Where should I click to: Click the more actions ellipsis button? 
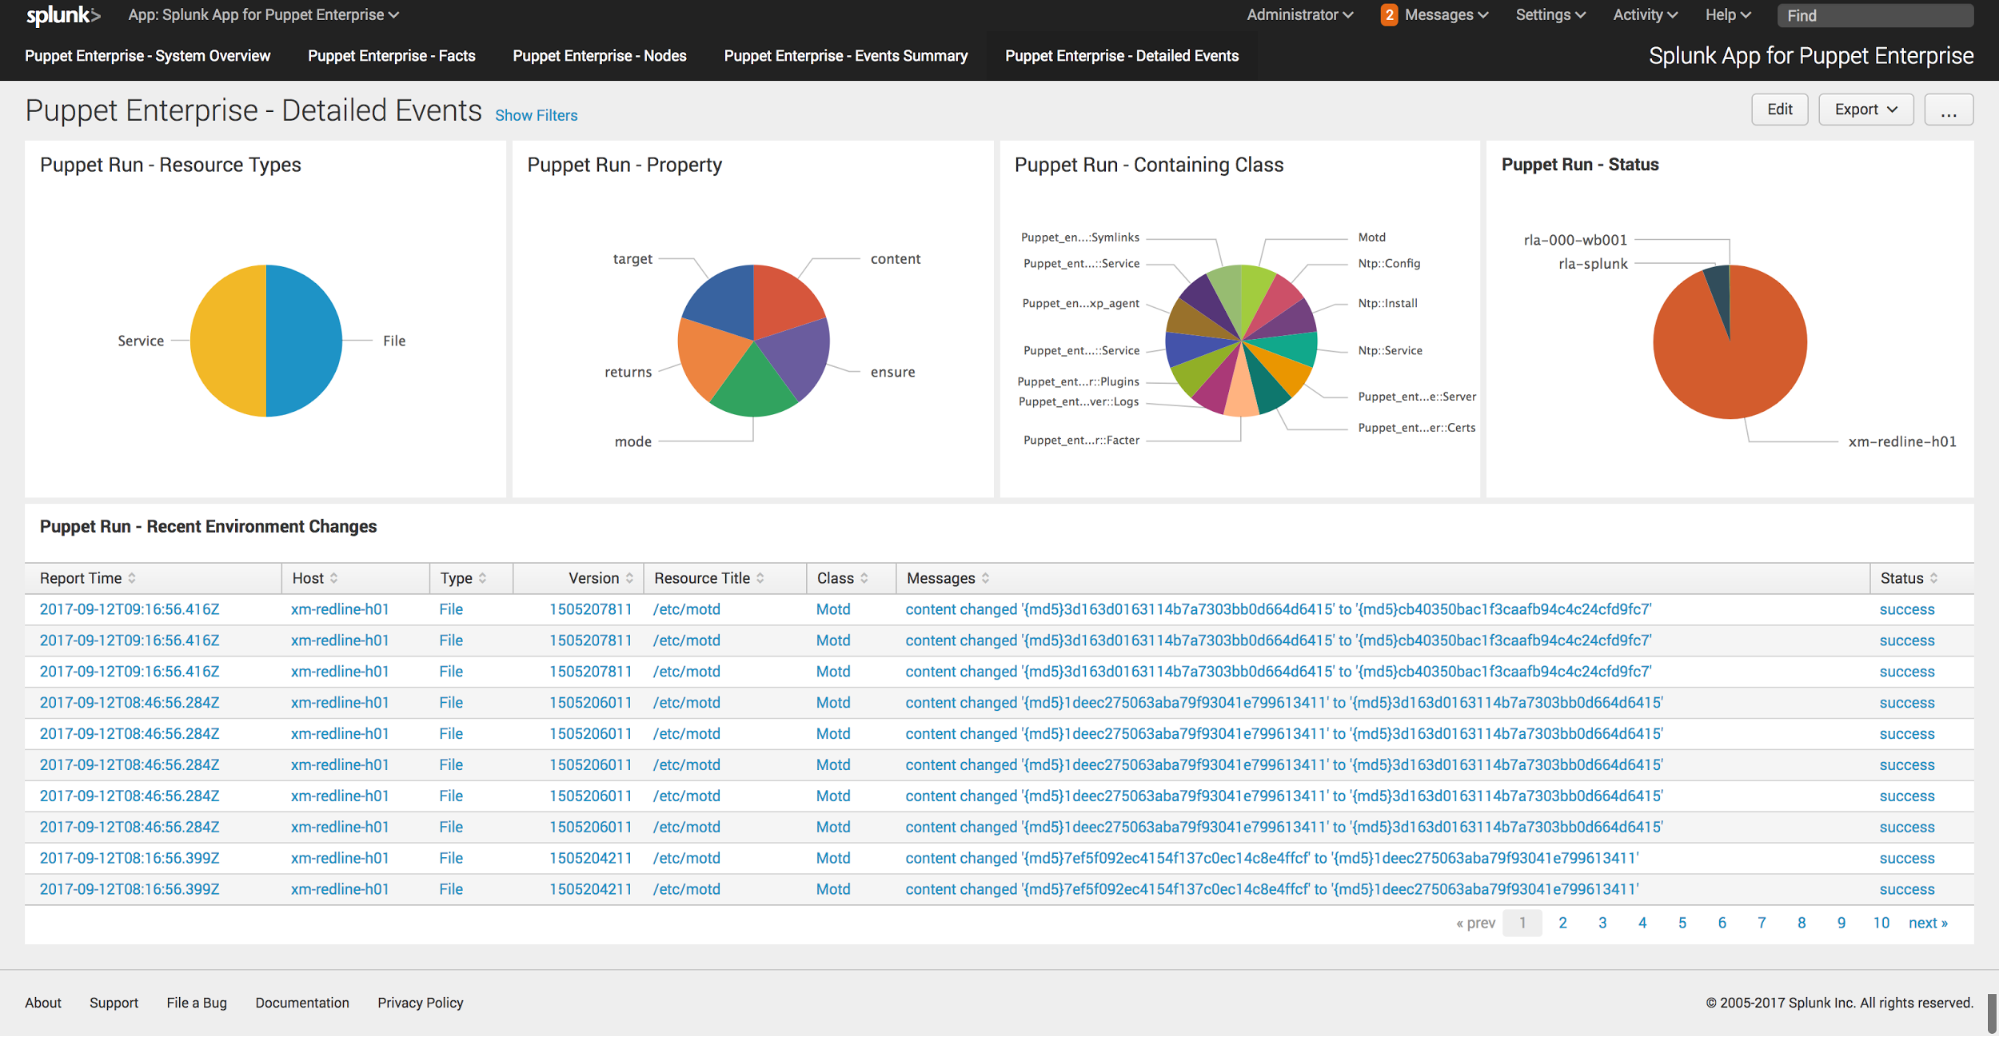point(1948,109)
